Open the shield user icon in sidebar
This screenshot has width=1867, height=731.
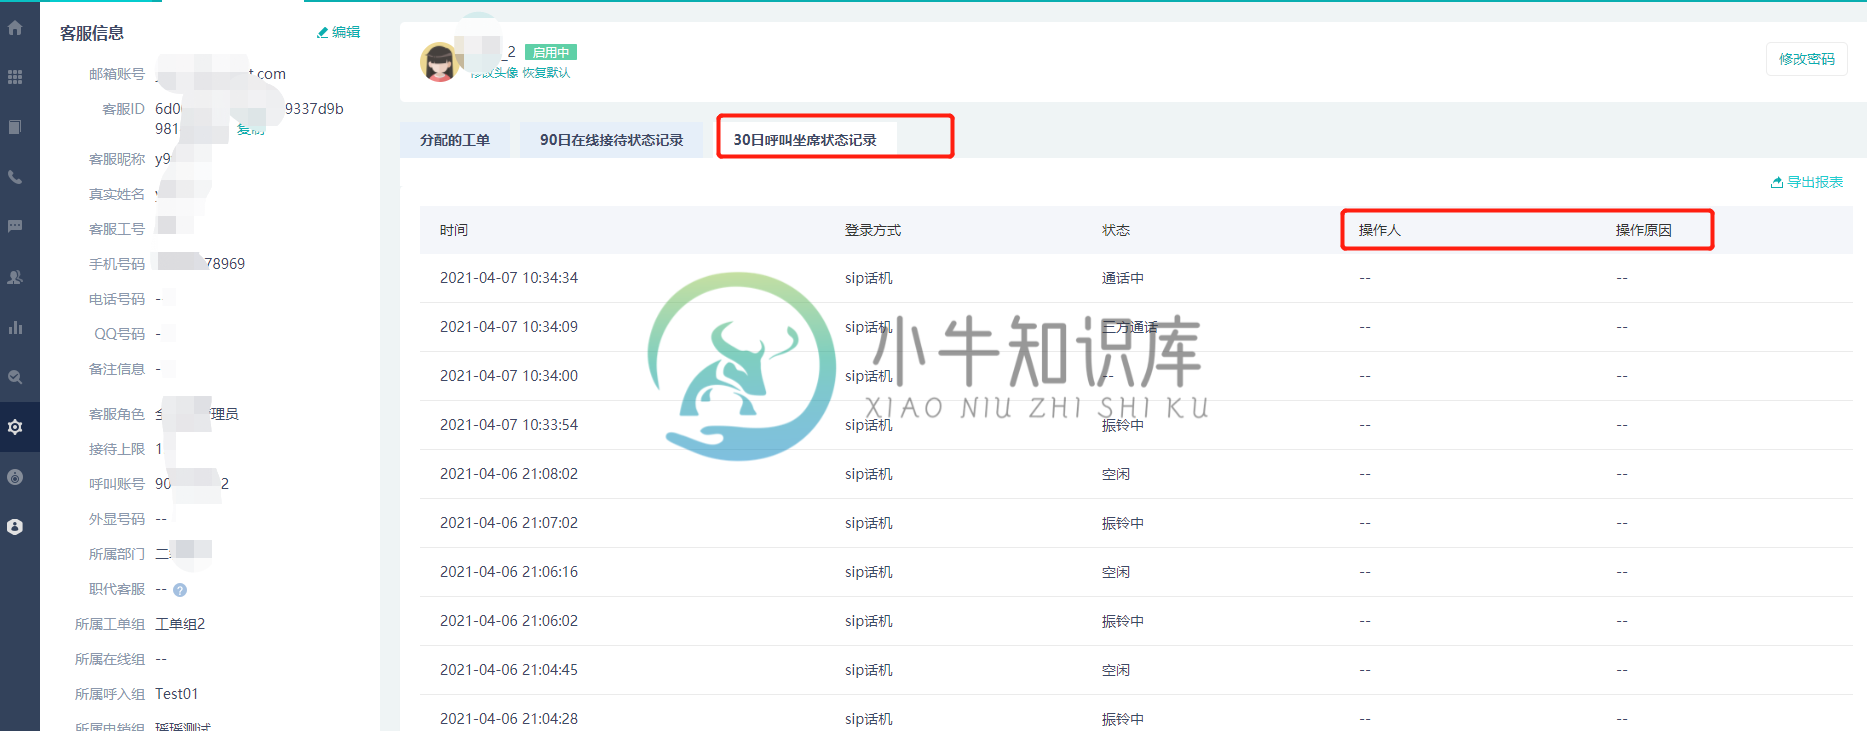pyautogui.click(x=15, y=527)
